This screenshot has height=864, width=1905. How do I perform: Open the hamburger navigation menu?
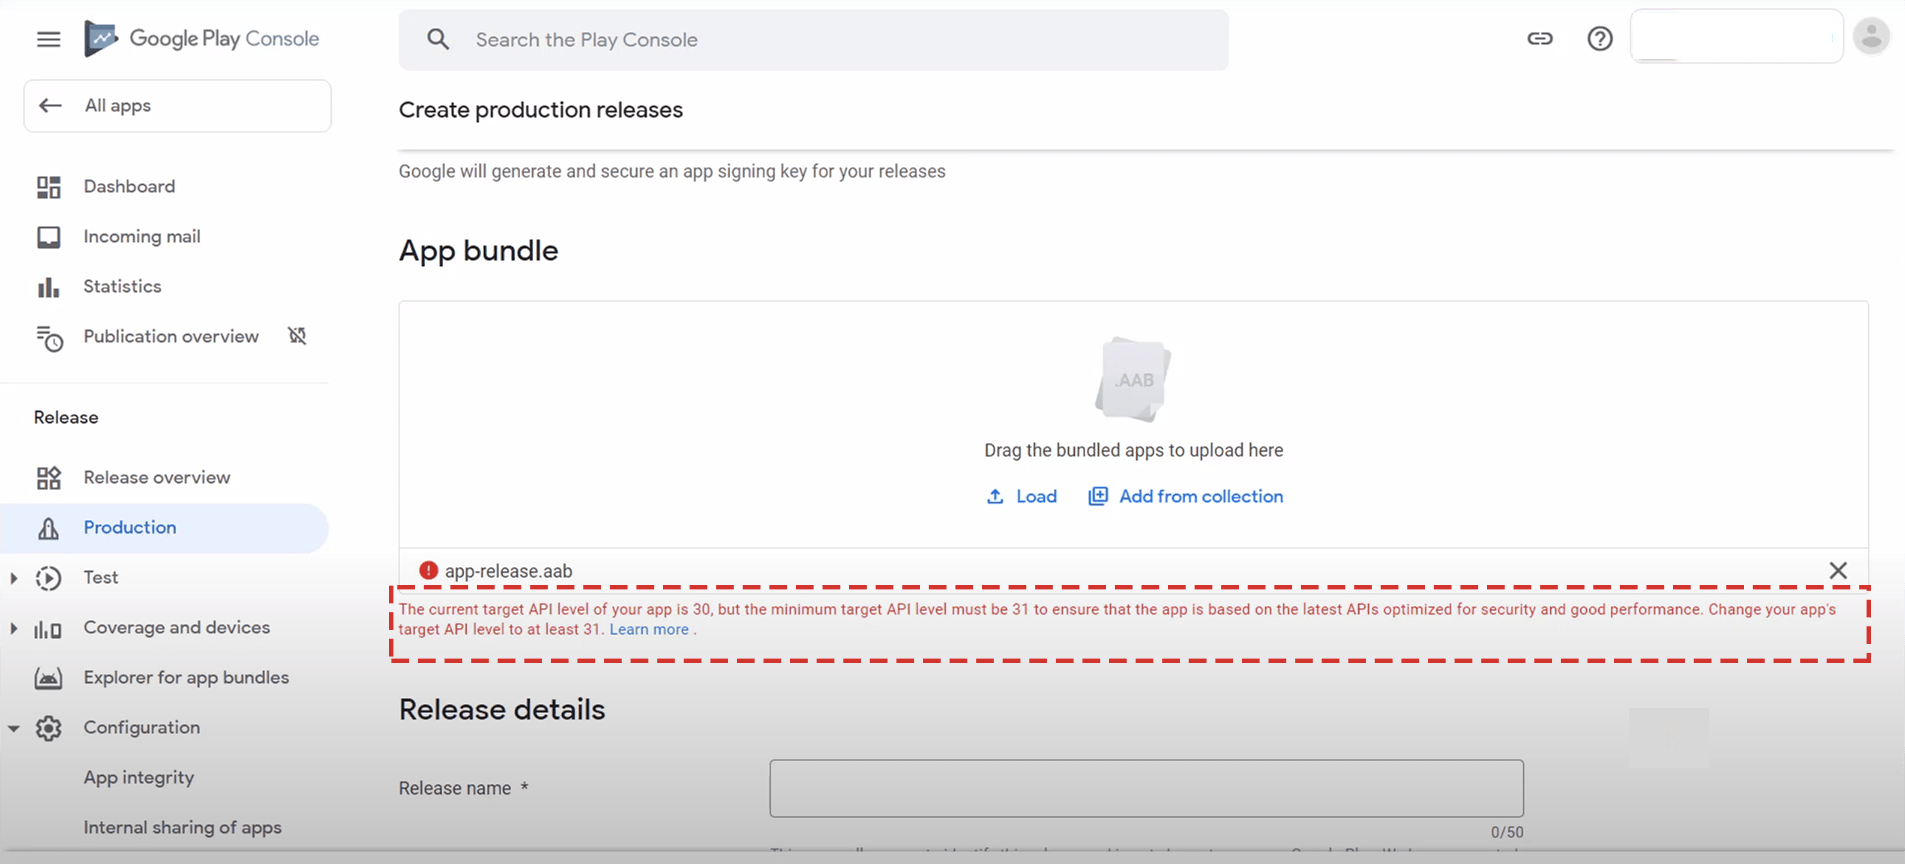pyautogui.click(x=47, y=38)
